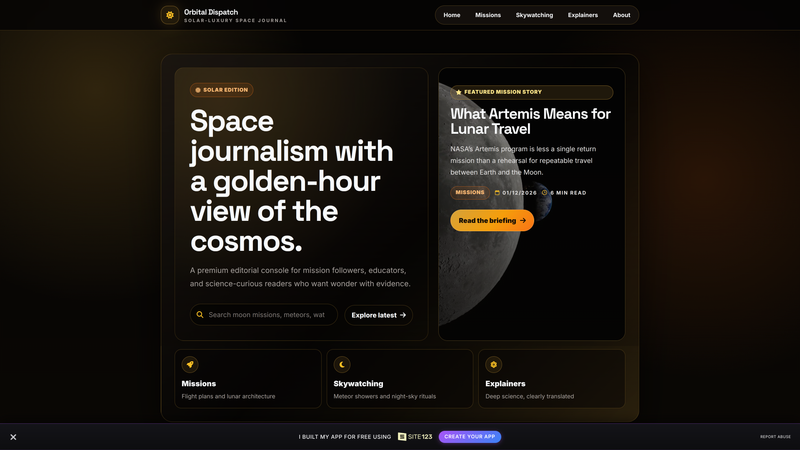Click the Orbital Dispatch sun logo icon
Viewport: 800px width, 450px height.
[170, 15]
